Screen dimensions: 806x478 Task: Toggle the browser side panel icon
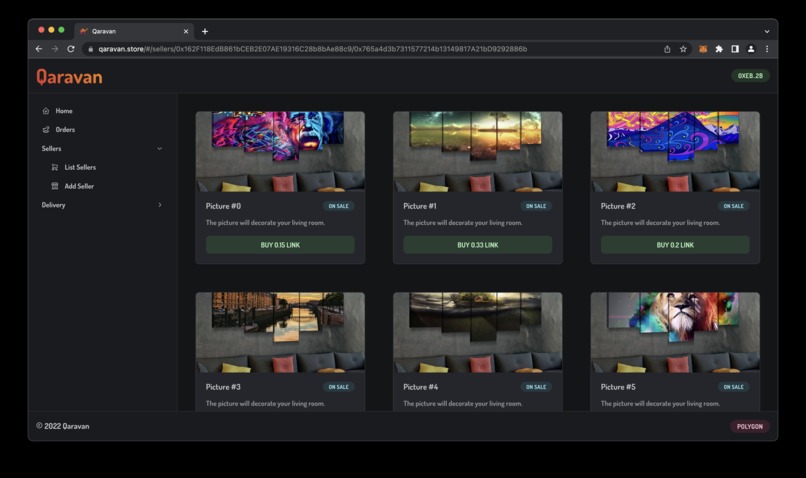[x=735, y=49]
